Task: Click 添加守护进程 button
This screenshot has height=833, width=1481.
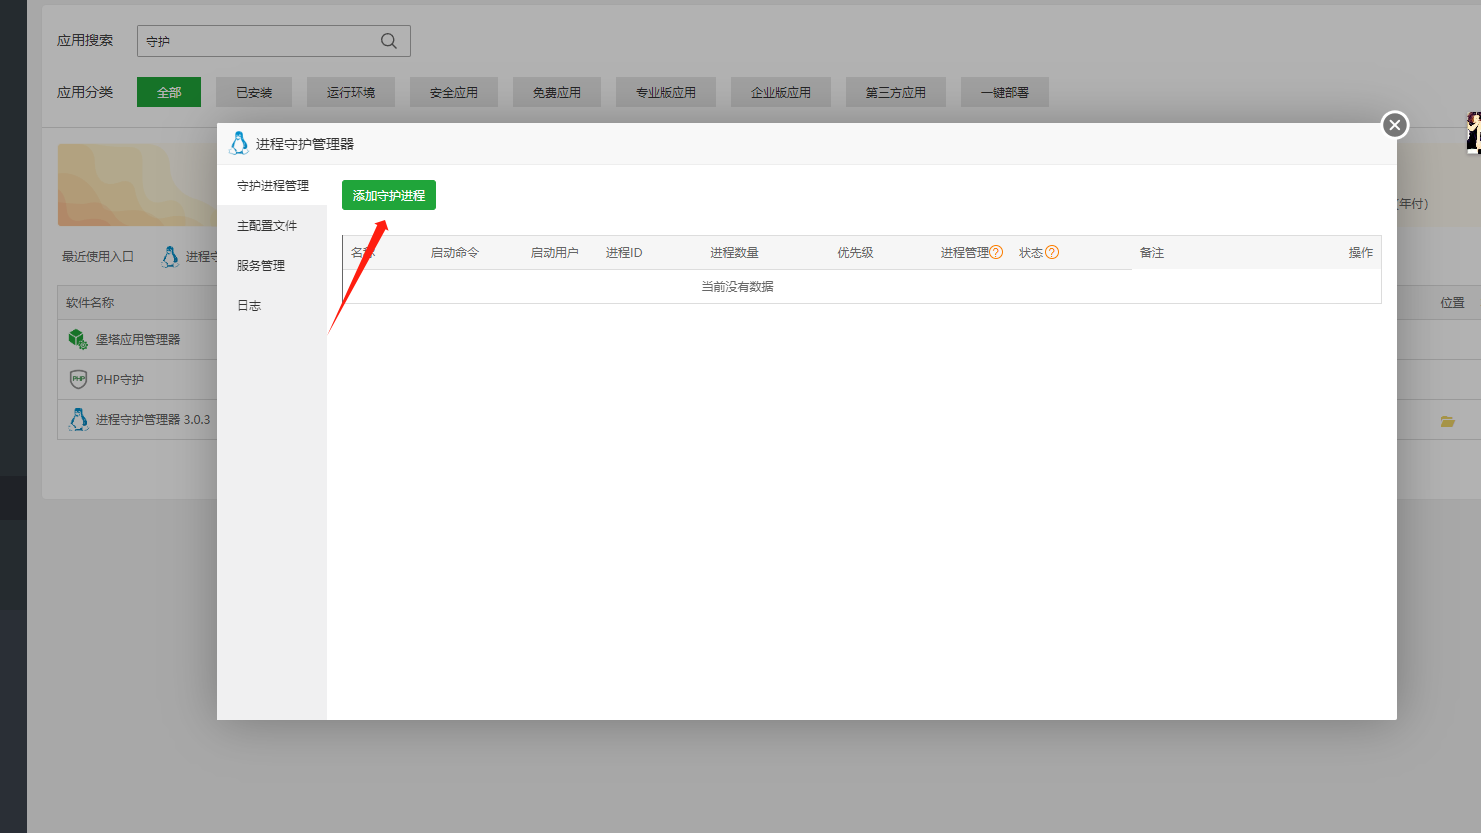Action: pyautogui.click(x=389, y=195)
